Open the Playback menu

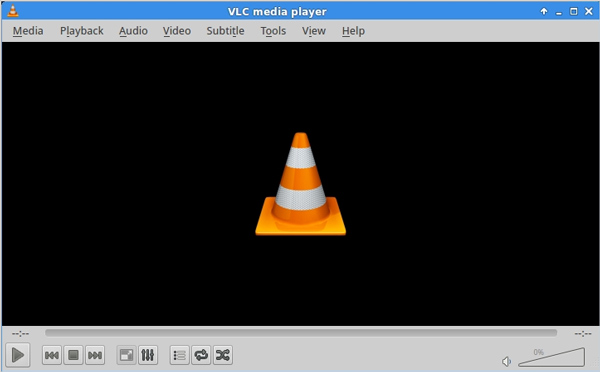(x=82, y=31)
